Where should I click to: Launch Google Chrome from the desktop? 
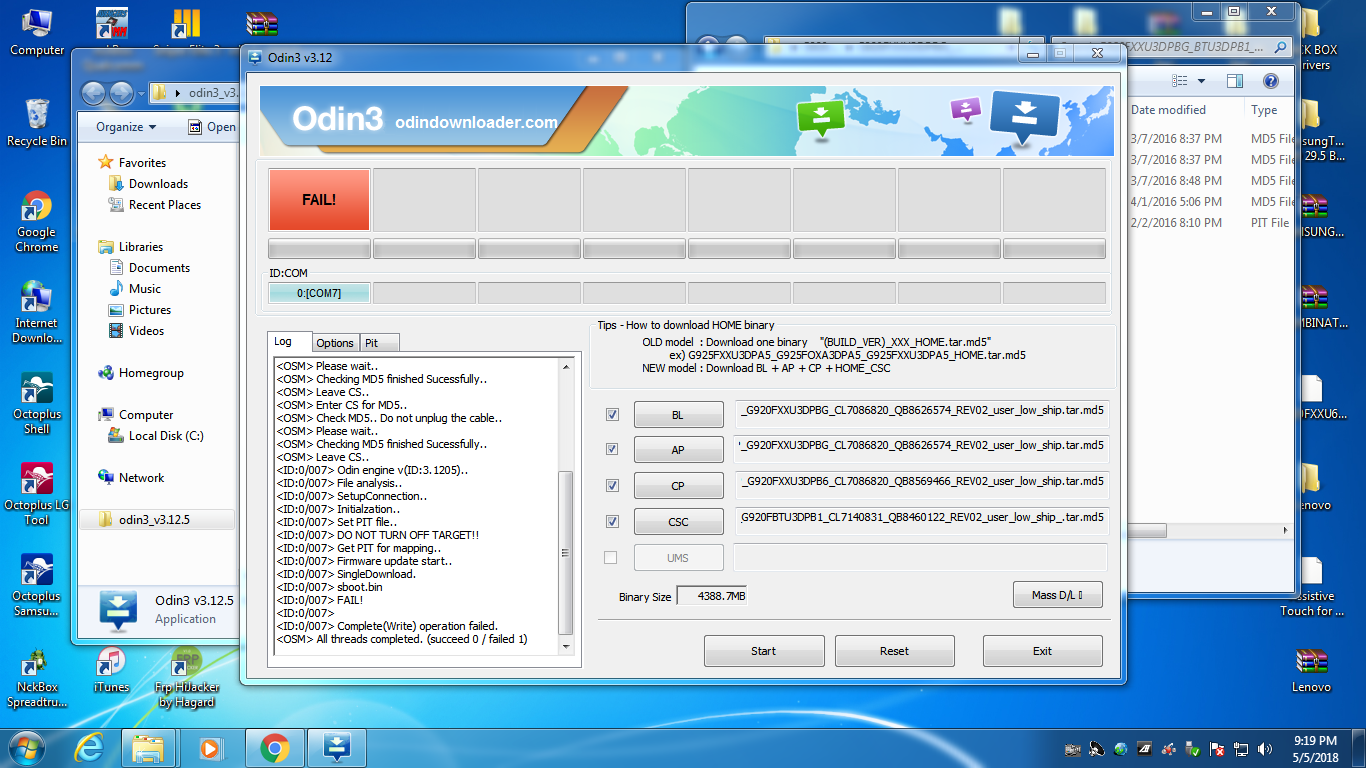37,221
